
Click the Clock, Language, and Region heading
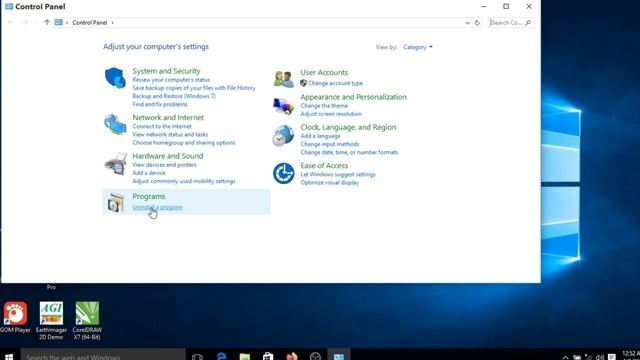tap(348, 127)
